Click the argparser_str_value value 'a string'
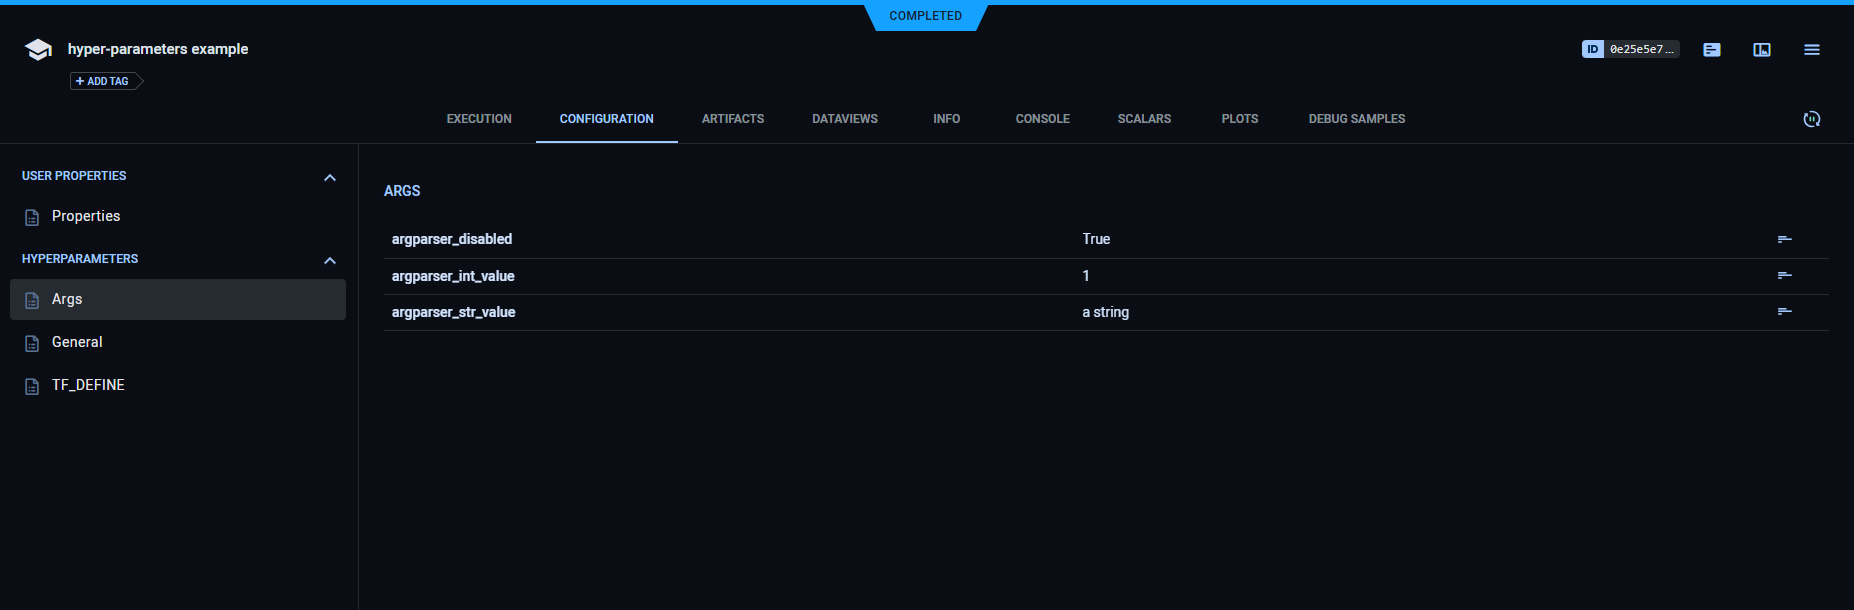 coord(1105,312)
